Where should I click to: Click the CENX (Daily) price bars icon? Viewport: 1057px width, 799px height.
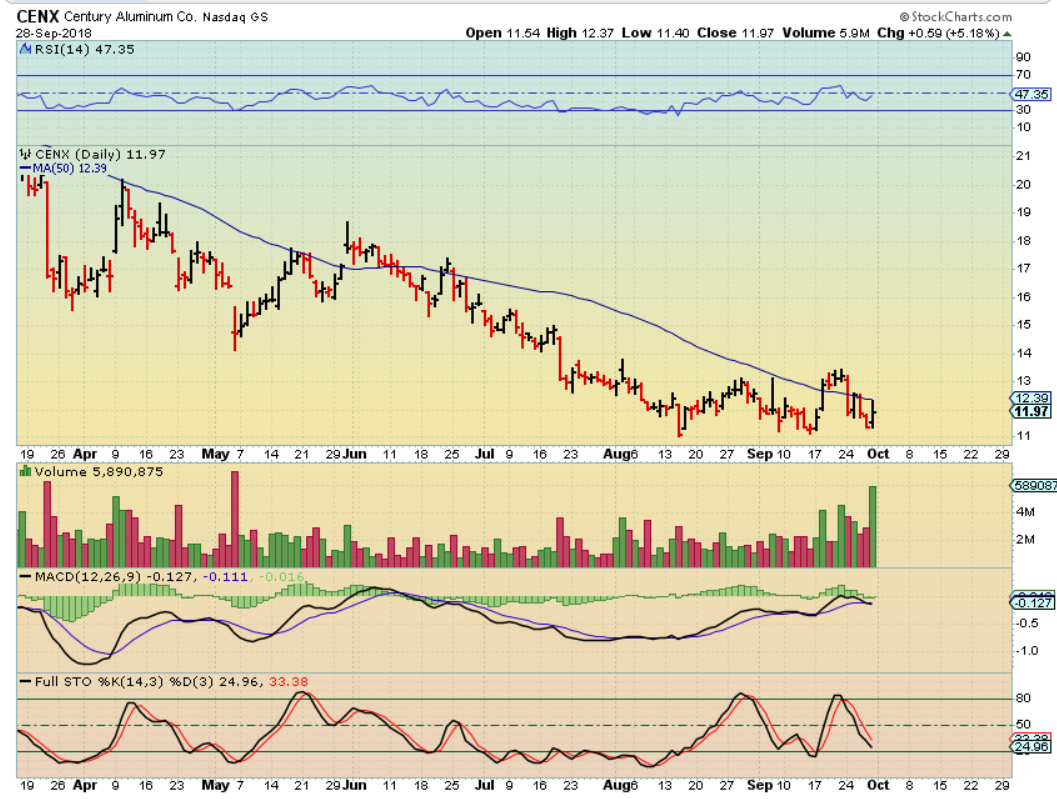pyautogui.click(x=26, y=154)
